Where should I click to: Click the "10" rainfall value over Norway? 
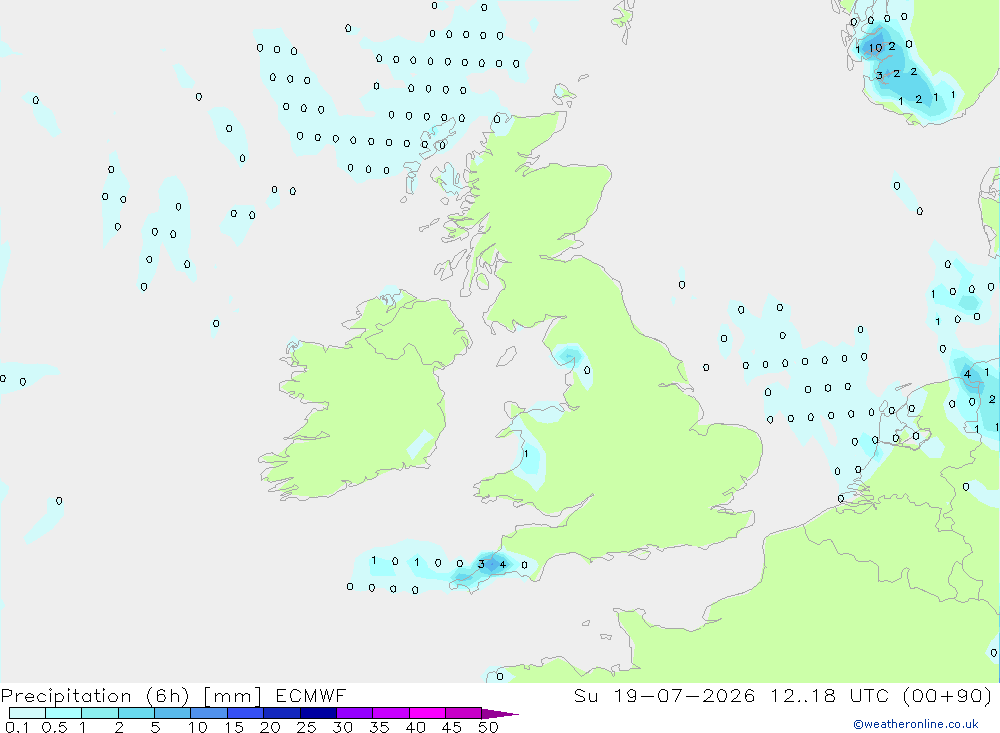click(876, 48)
